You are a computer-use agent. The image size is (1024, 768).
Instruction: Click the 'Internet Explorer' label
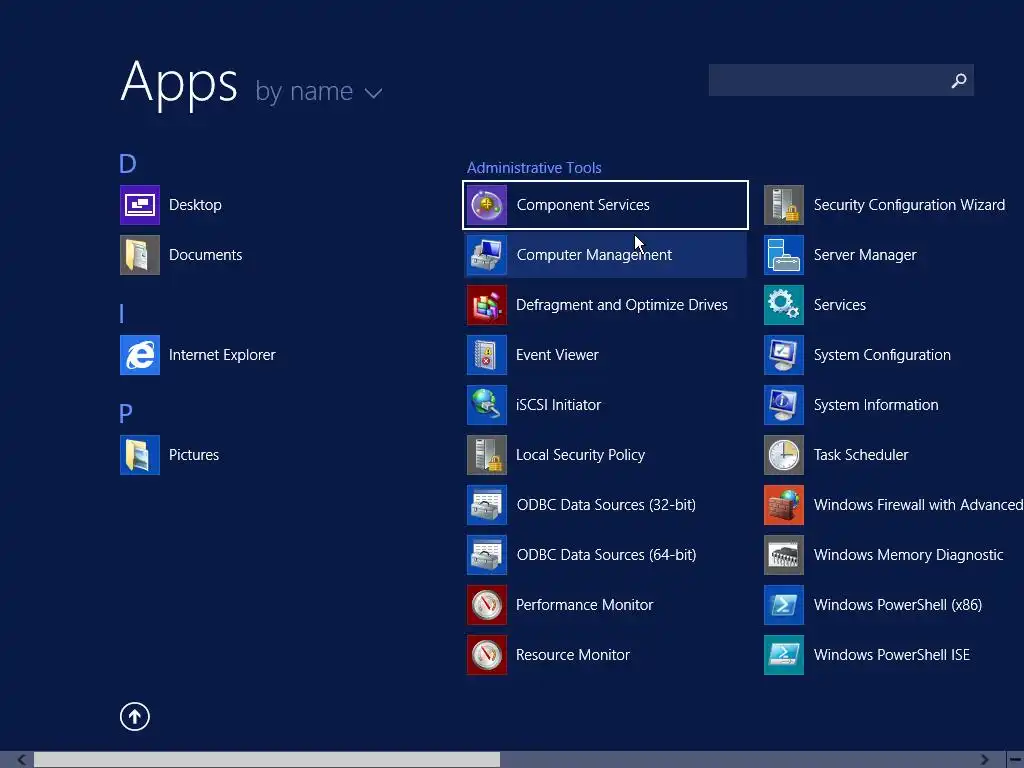[222, 355]
